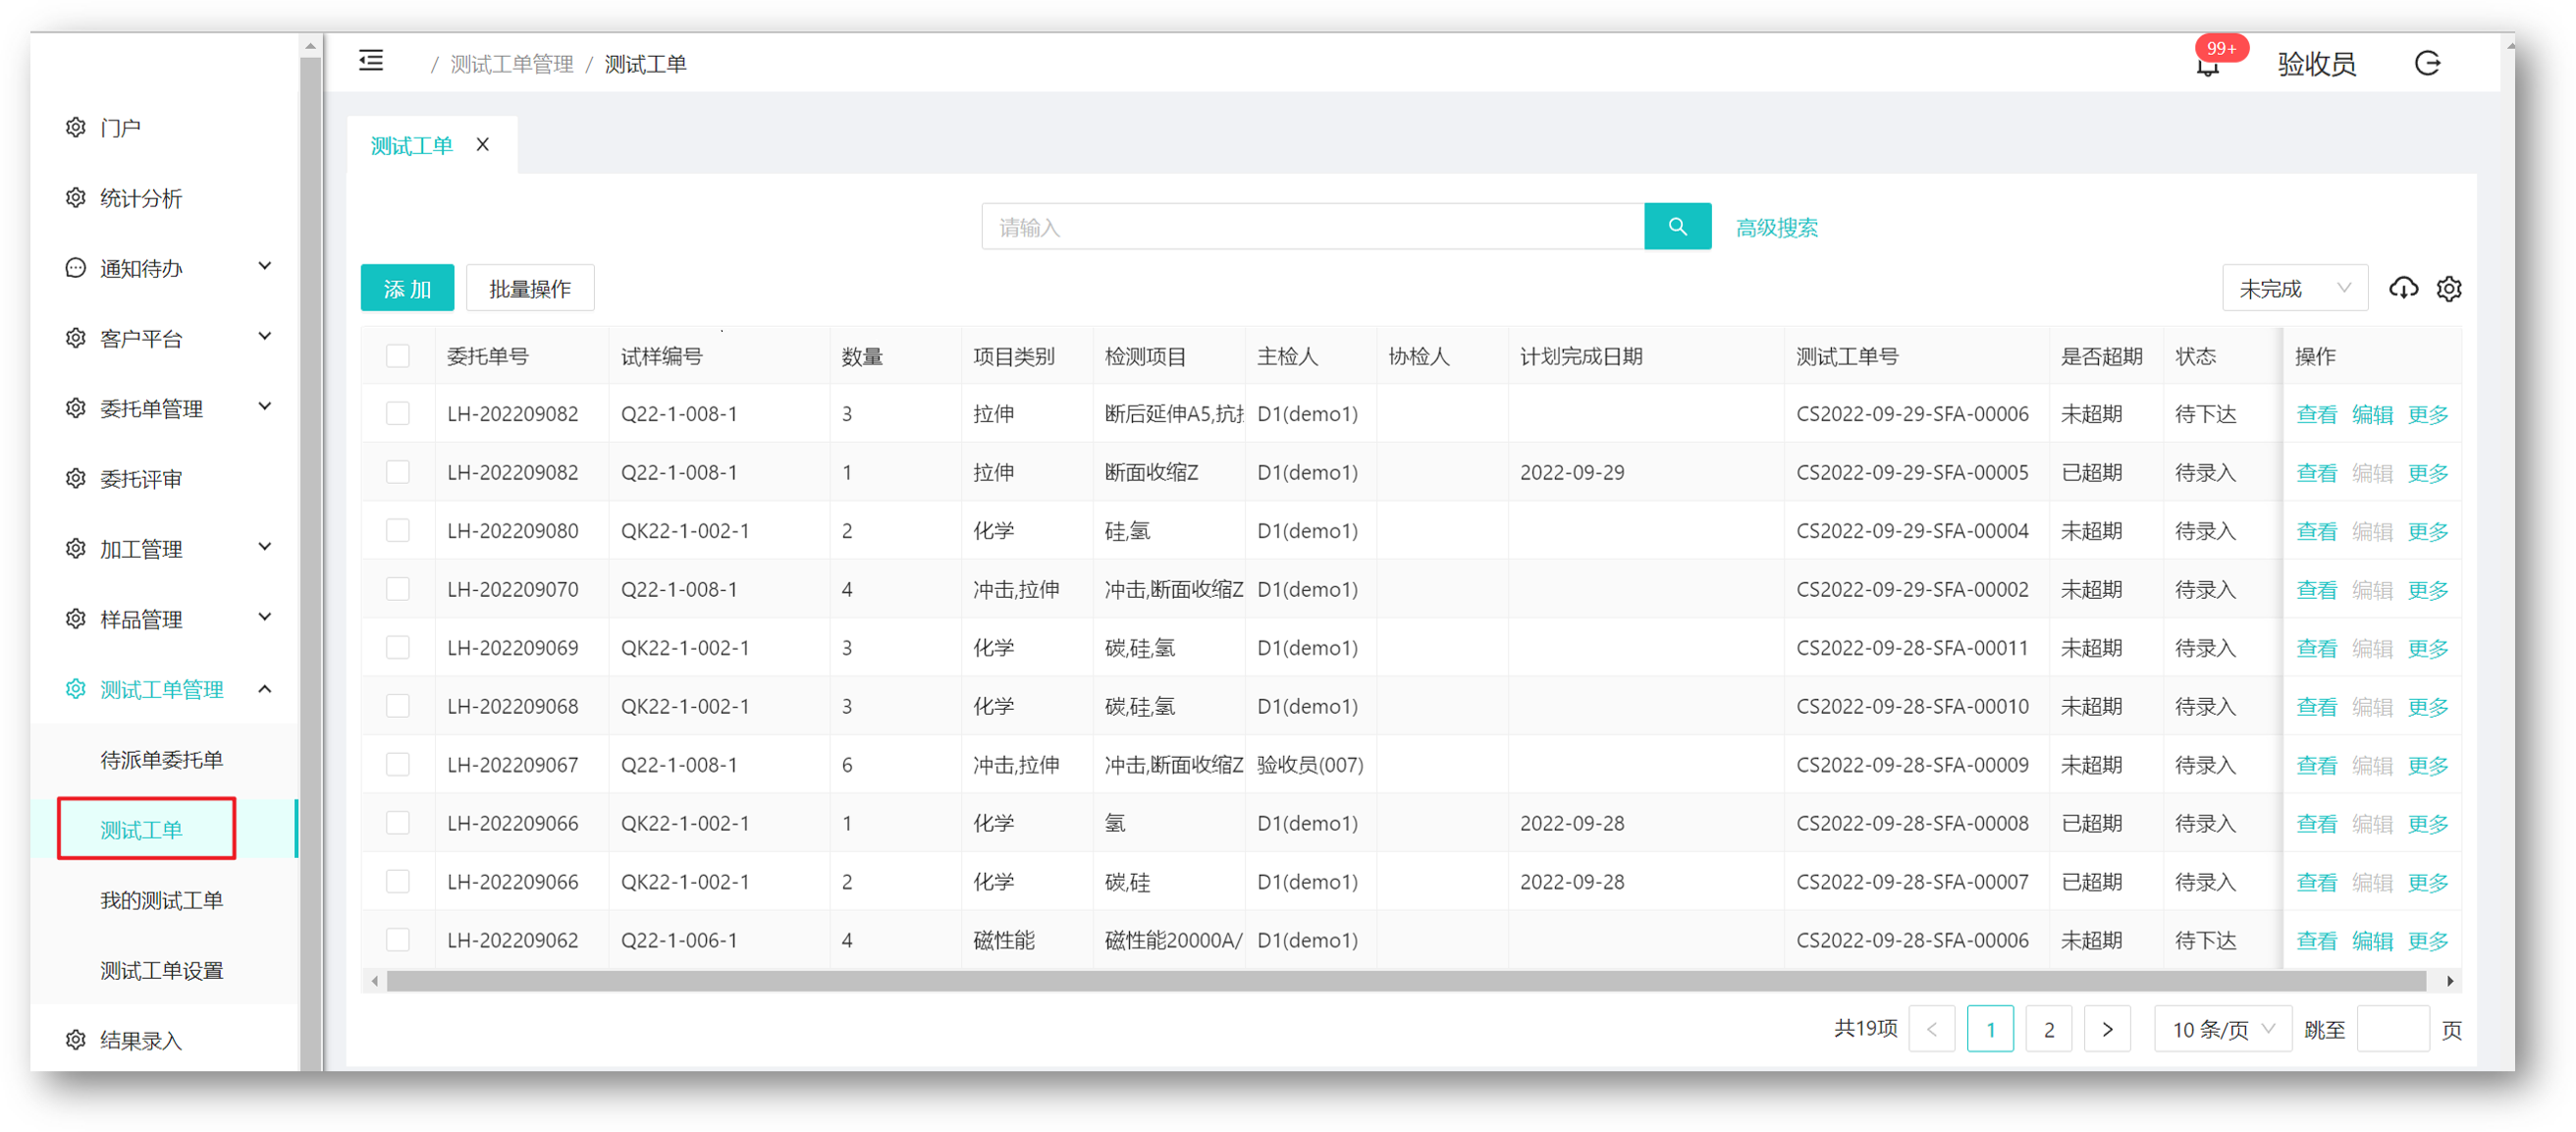This screenshot has width=2576, height=1132.
Task: Click the 高级搜索 link
Action: pos(1776,228)
